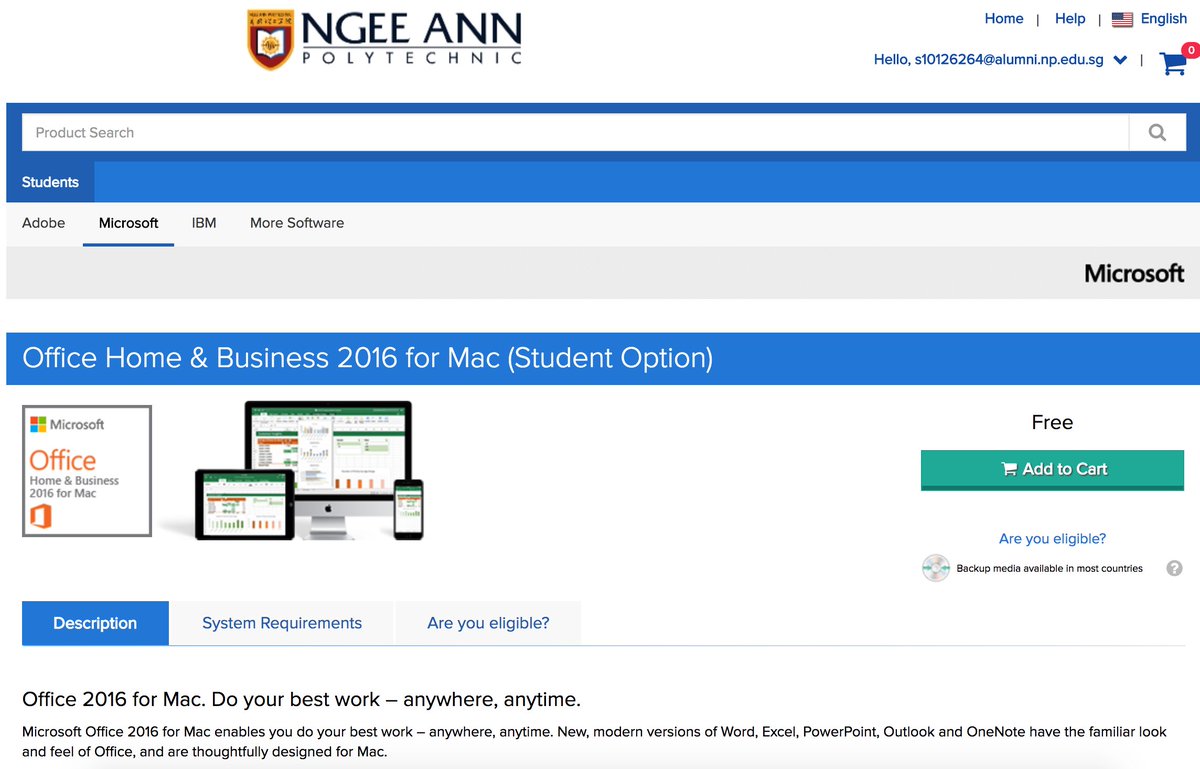Click the backup media help question icon
This screenshot has height=769, width=1200.
[x=1175, y=568]
